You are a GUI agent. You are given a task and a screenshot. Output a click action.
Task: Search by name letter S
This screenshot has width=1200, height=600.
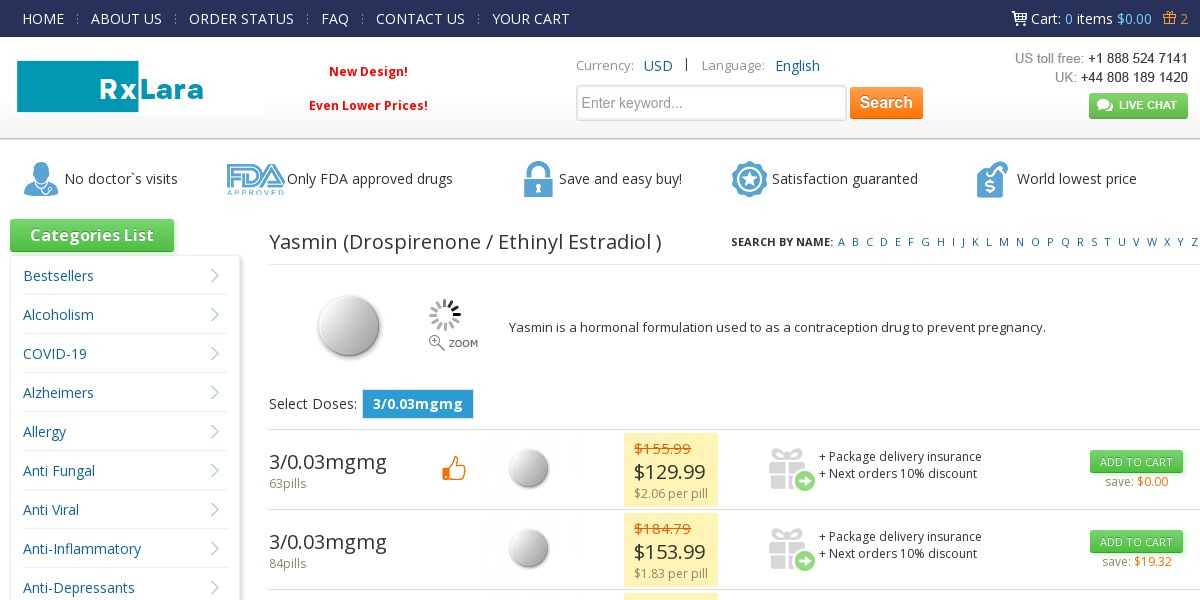1094,242
